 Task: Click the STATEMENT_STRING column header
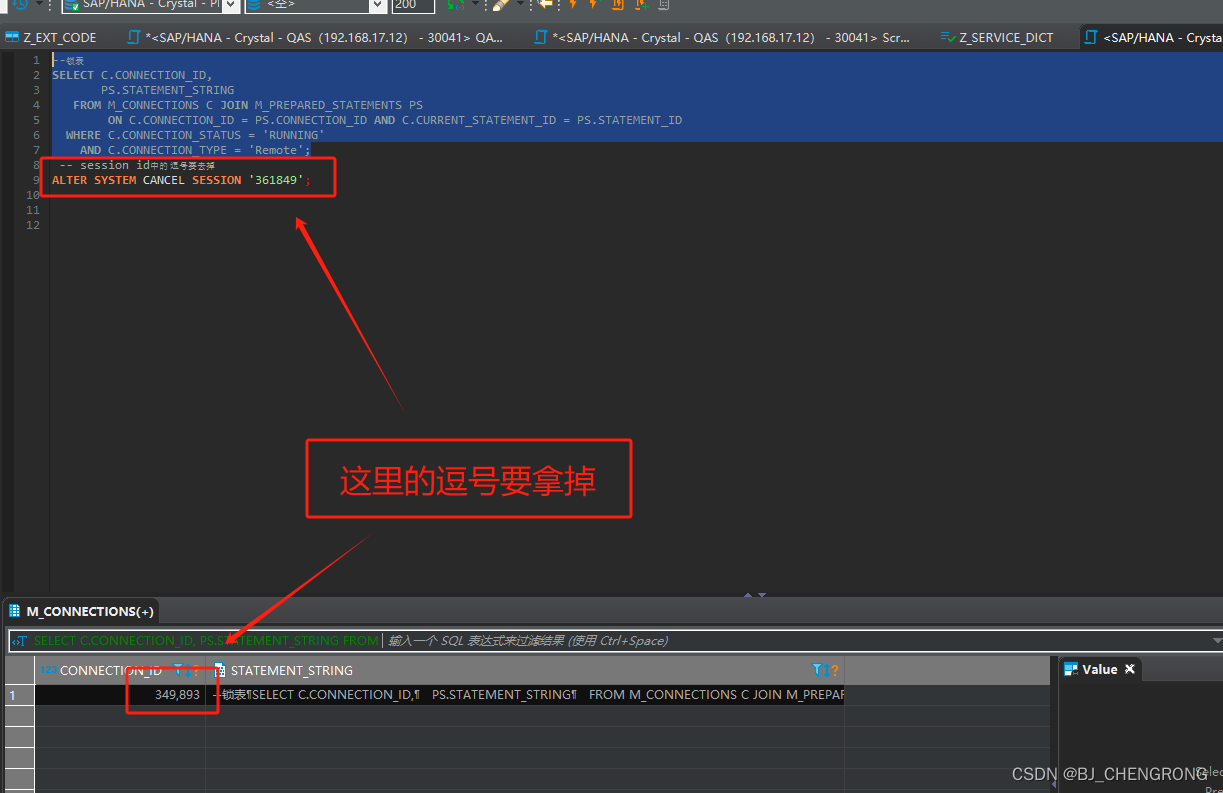click(x=292, y=671)
